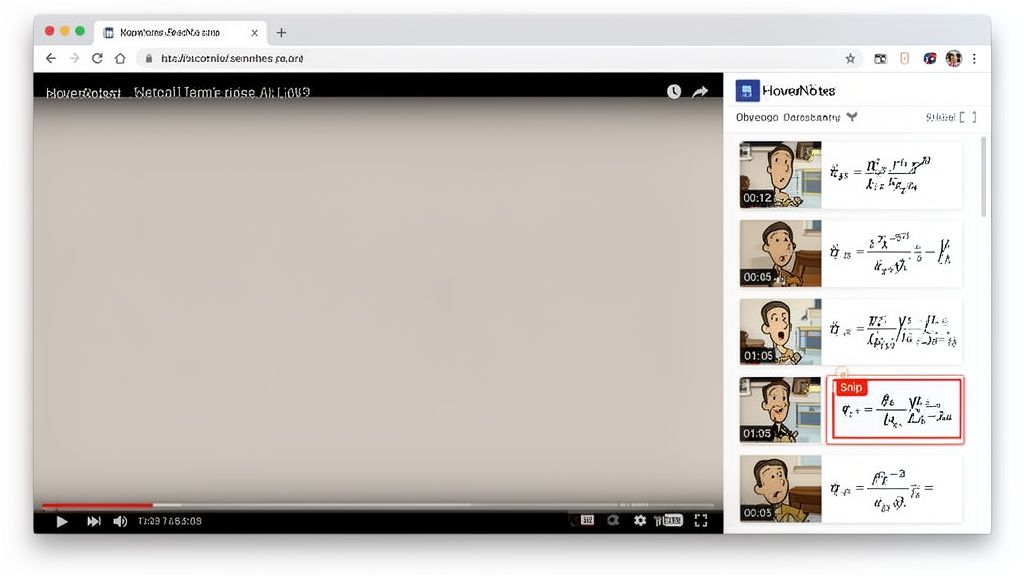The width and height of the screenshot is (1024, 576).
Task: Open a new browser tab
Action: coord(281,33)
